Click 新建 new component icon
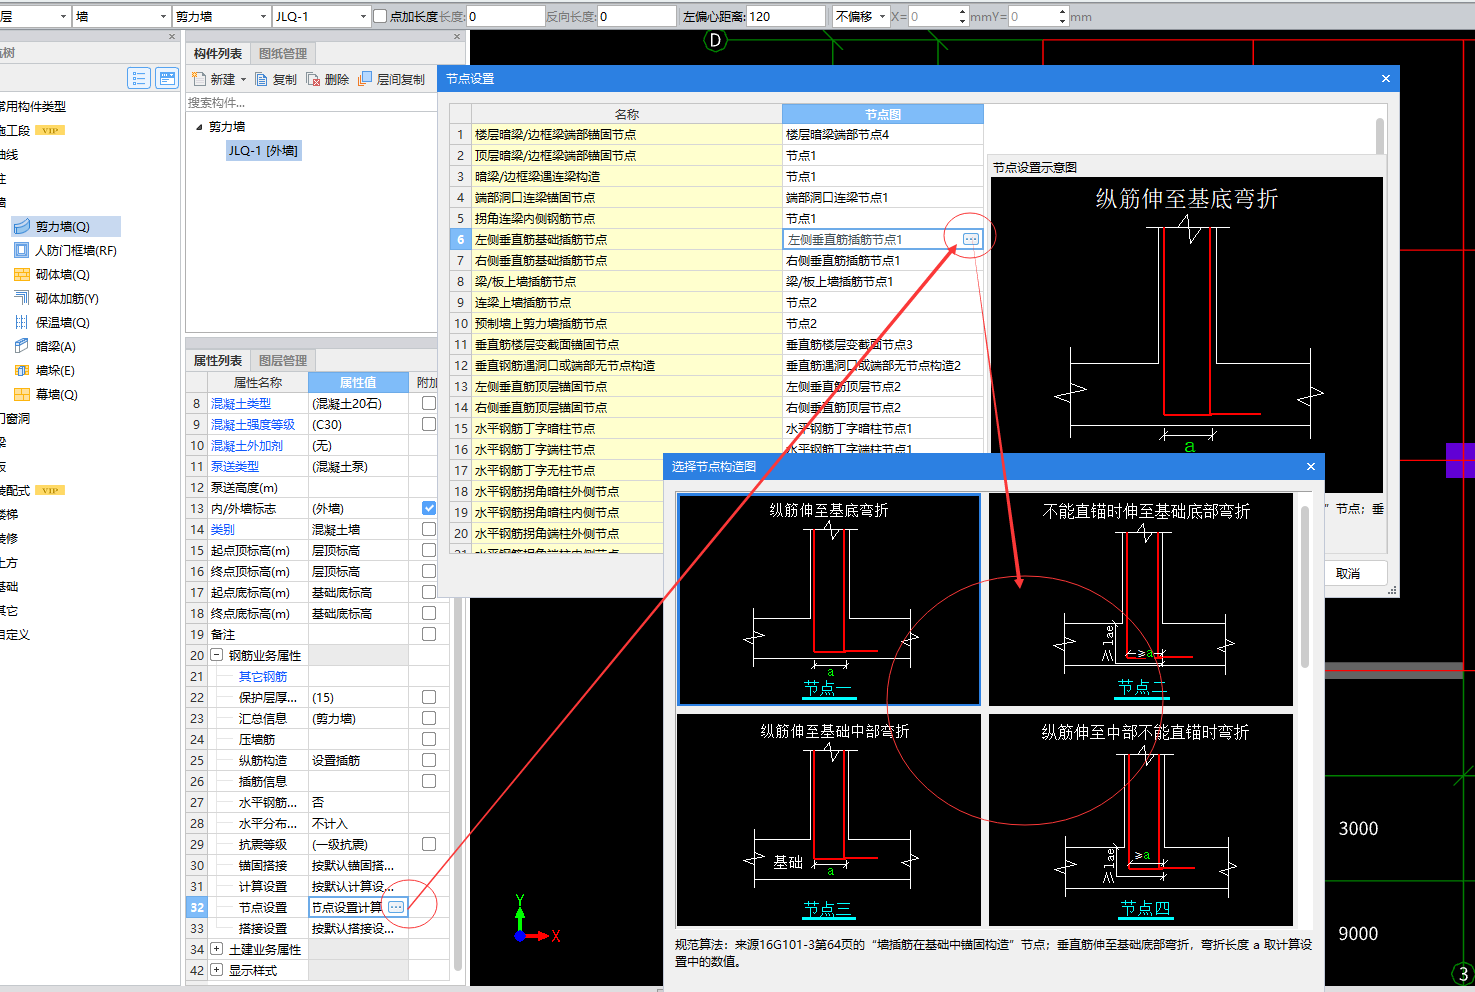Image resolution: width=1475 pixels, height=992 pixels. tap(198, 80)
